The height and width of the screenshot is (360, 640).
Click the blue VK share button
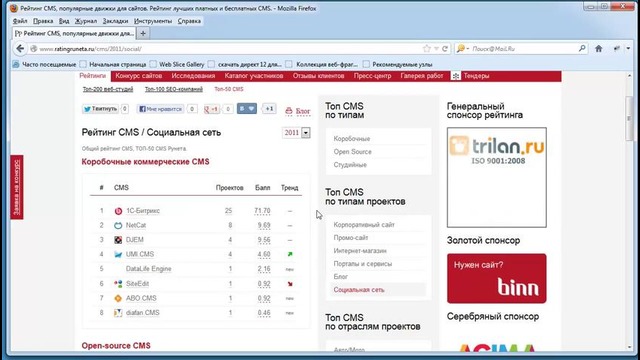pos(247,109)
